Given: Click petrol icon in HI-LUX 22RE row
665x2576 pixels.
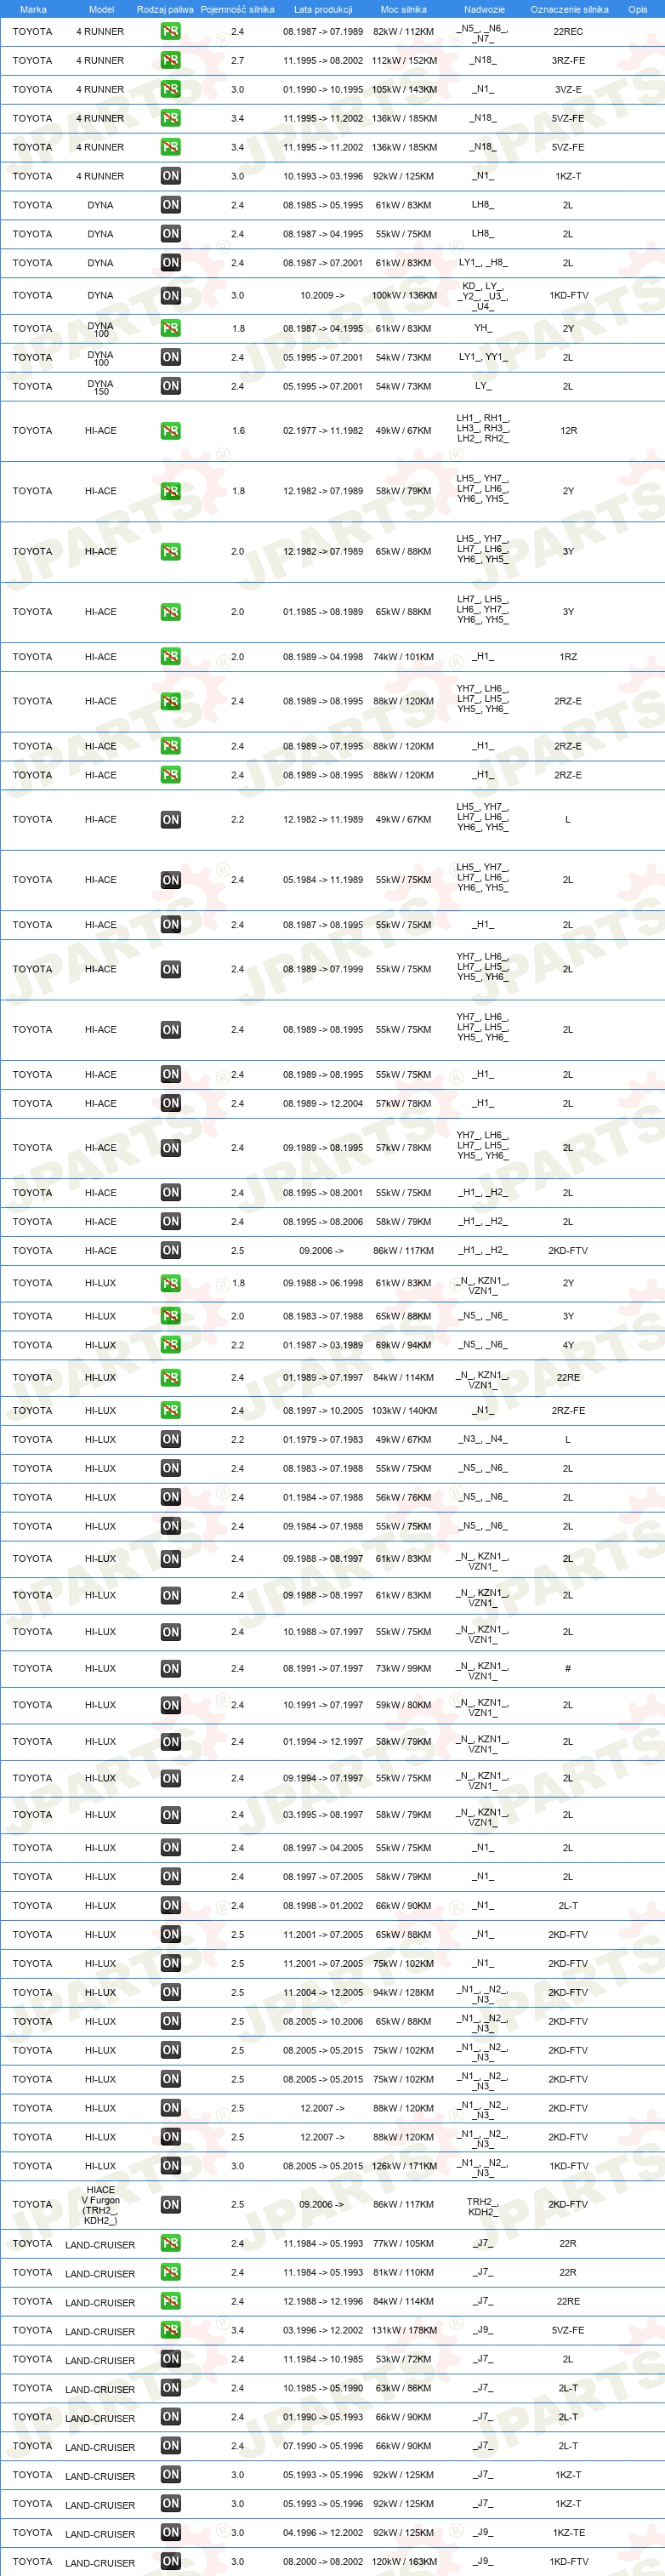Looking at the screenshot, I should pyautogui.click(x=171, y=1378).
